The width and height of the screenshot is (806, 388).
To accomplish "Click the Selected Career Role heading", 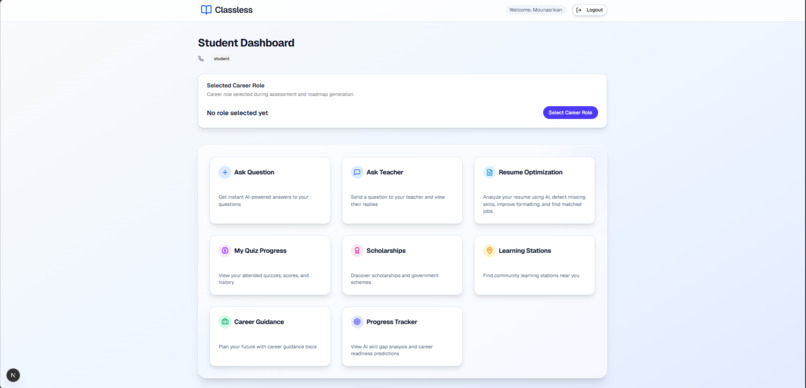I will (235, 85).
